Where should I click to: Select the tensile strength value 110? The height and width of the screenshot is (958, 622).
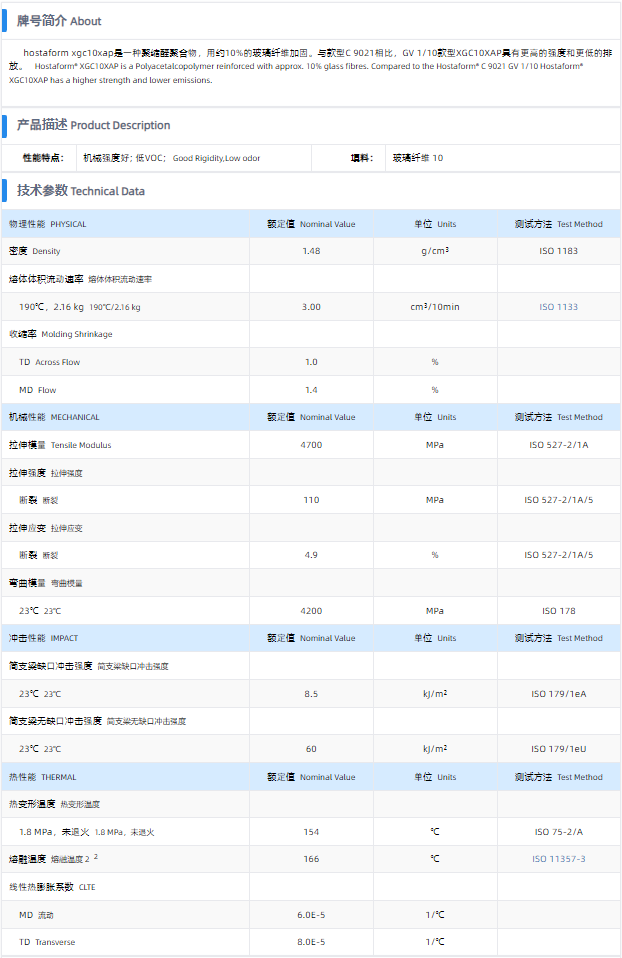(x=311, y=500)
